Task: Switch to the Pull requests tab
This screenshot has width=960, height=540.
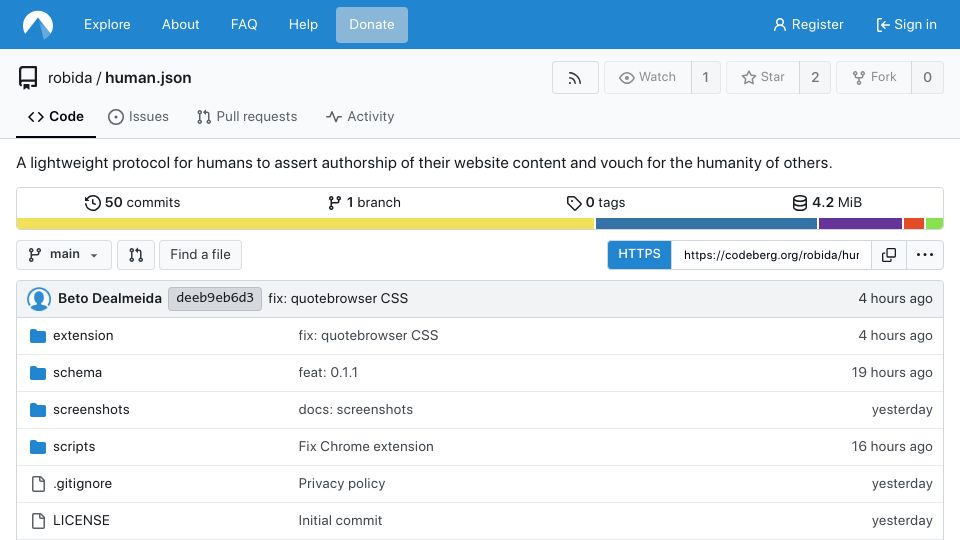Action: coord(247,116)
